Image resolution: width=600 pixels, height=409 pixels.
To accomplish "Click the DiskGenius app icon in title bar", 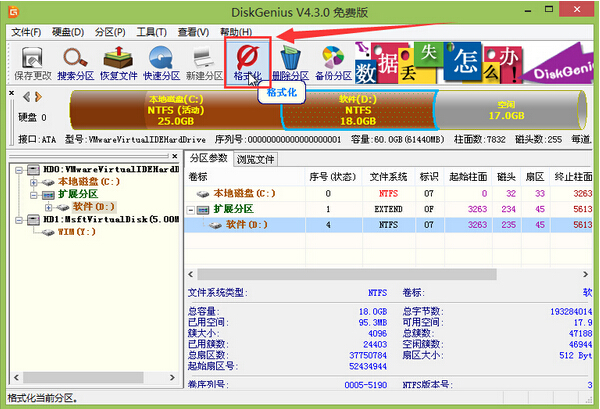I will coord(14,12).
